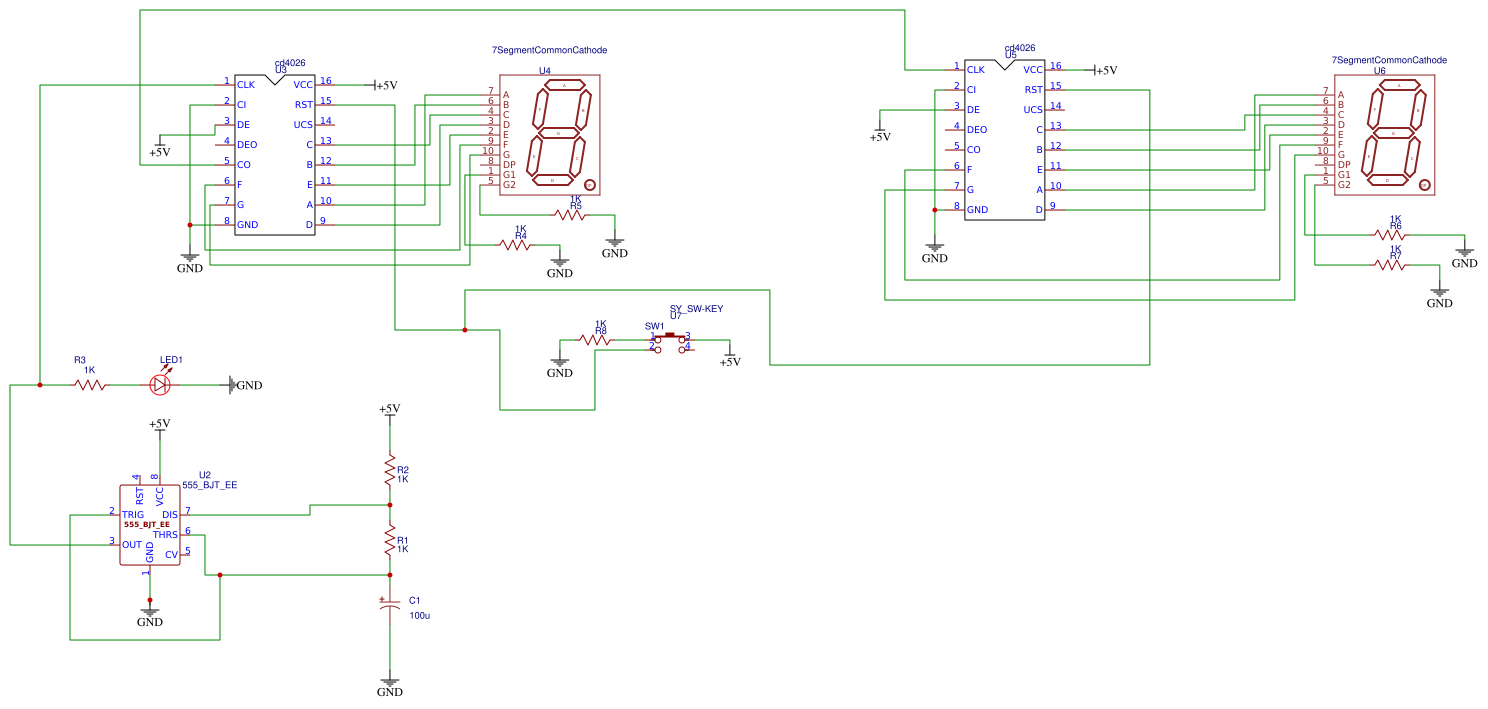Click the LED1 designator text
1488x709 pixels.
pyautogui.click(x=171, y=360)
